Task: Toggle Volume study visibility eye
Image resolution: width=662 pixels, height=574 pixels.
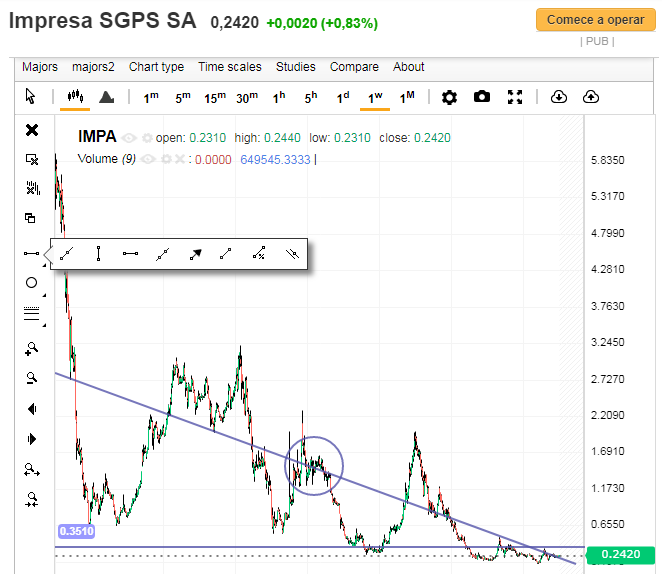Action: pos(148,160)
